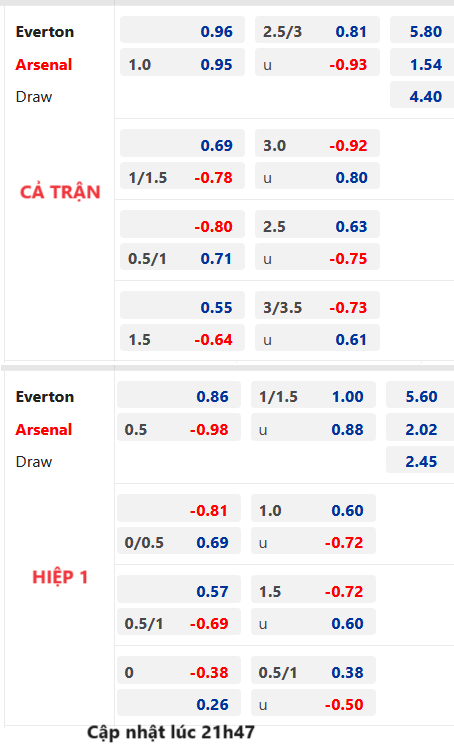This screenshot has height=745, width=454.
Task: Select first-half 0/0.5 handicap odds 0.69
Action: pyautogui.click(x=179, y=541)
